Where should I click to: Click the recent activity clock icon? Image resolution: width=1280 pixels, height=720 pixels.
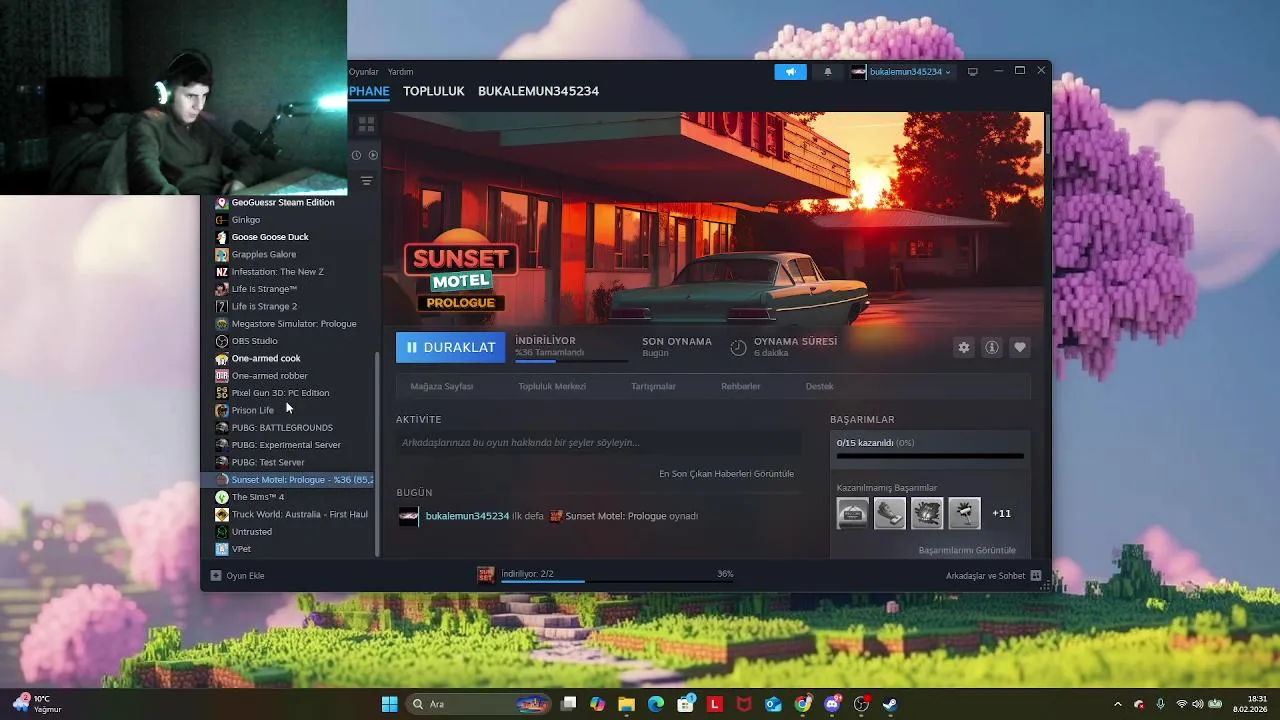356,155
